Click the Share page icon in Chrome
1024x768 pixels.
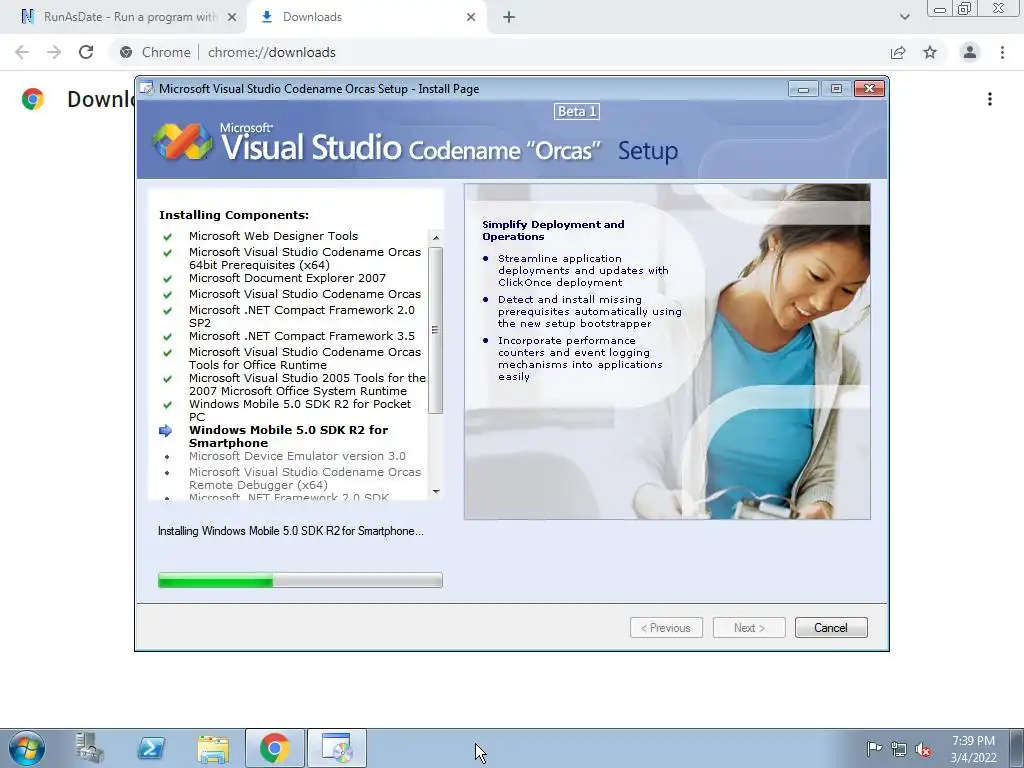pyautogui.click(x=898, y=52)
